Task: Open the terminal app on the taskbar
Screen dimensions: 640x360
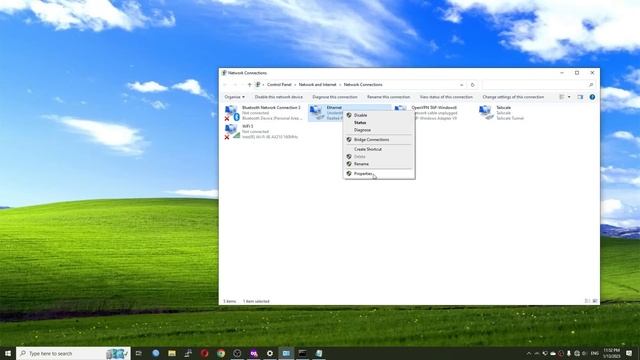Action: (x=302, y=353)
